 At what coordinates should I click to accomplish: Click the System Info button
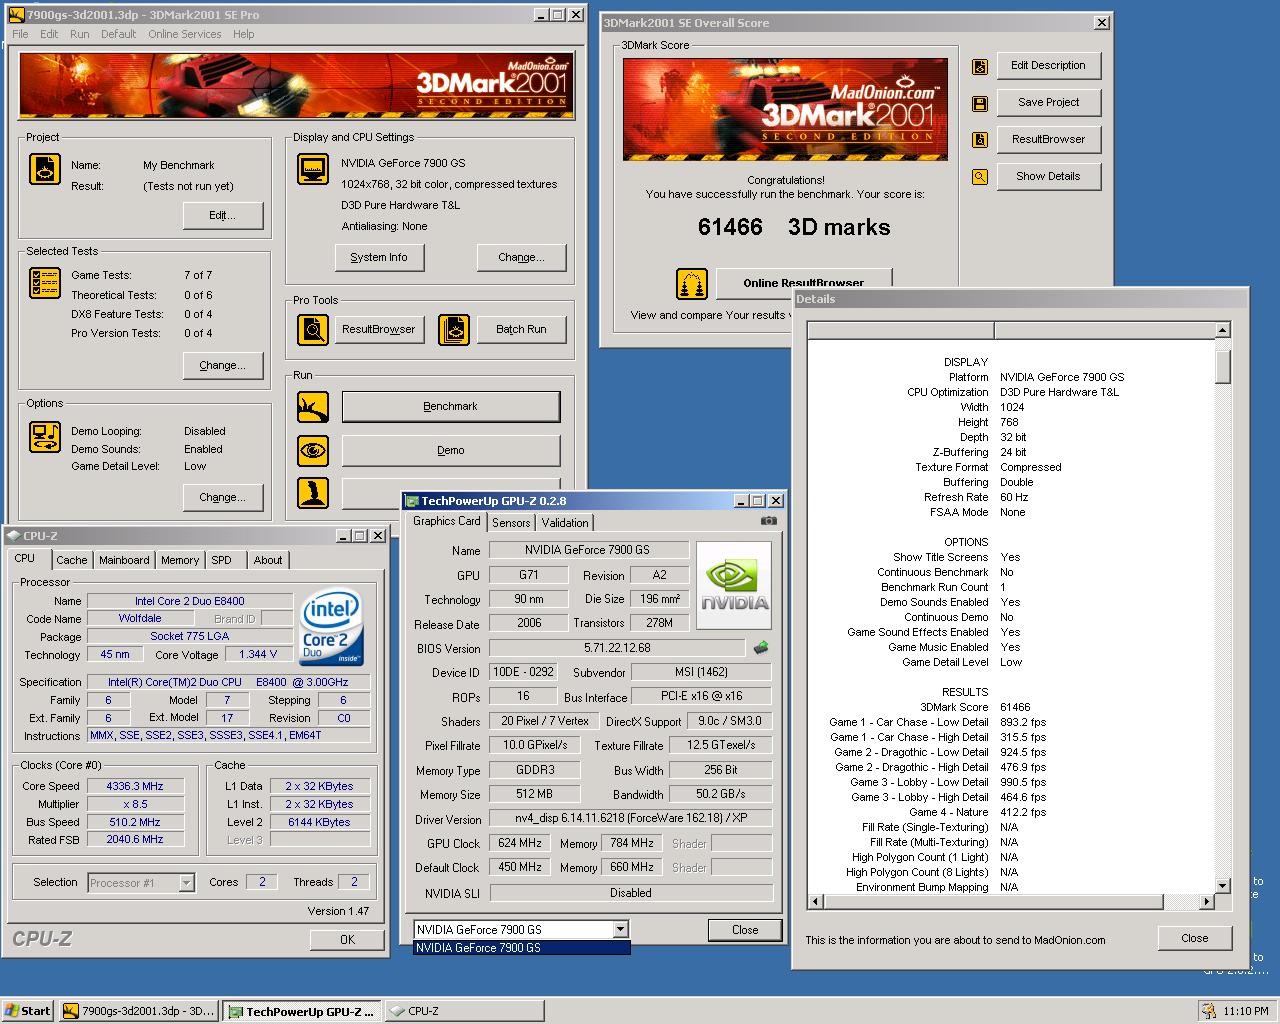point(379,257)
